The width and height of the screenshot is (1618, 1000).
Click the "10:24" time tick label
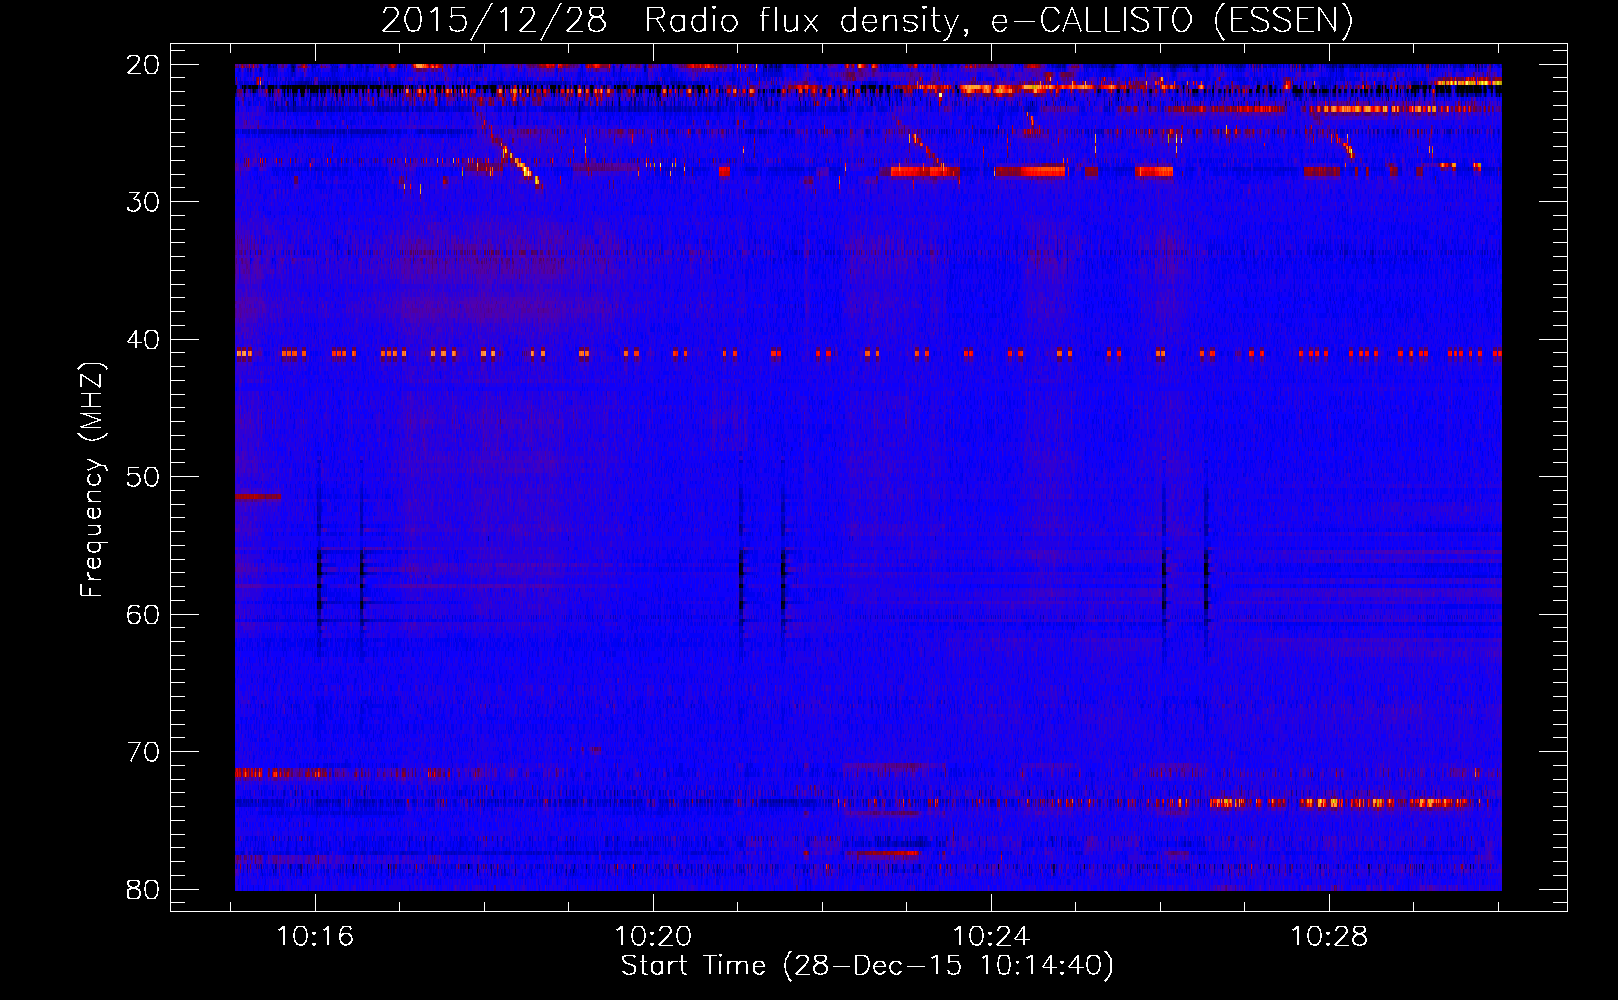991,937
